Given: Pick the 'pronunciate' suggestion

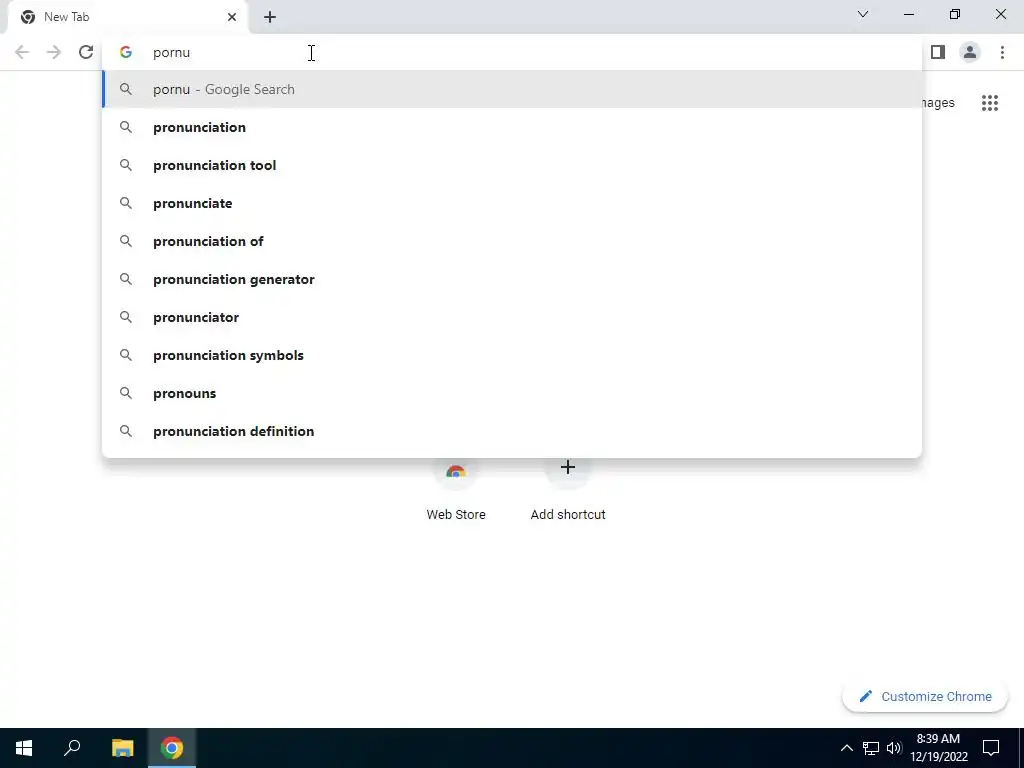Looking at the screenshot, I should tap(512, 203).
